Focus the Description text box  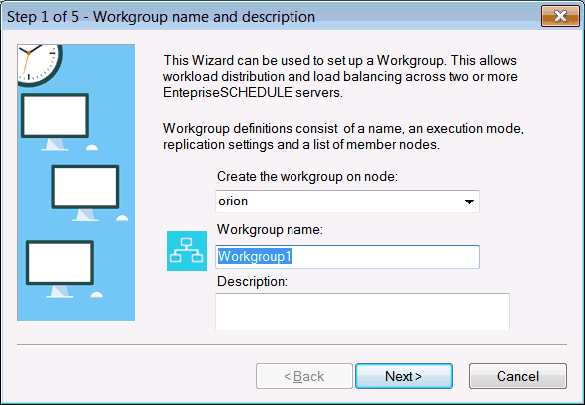point(362,311)
